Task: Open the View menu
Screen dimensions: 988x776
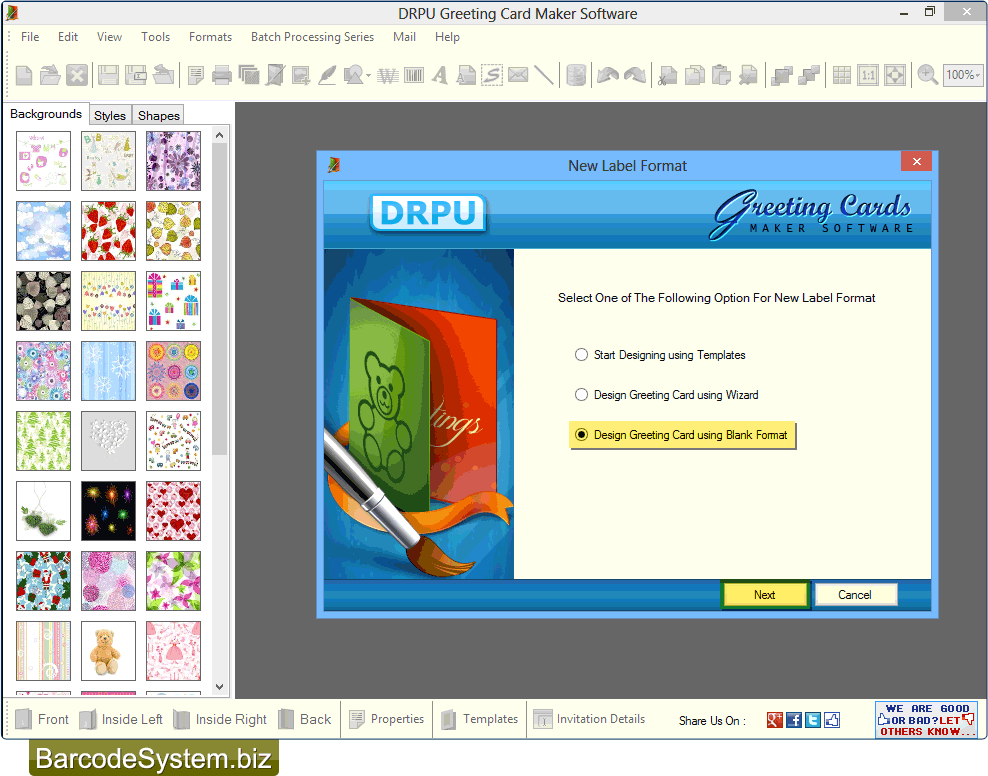Action: pyautogui.click(x=109, y=37)
